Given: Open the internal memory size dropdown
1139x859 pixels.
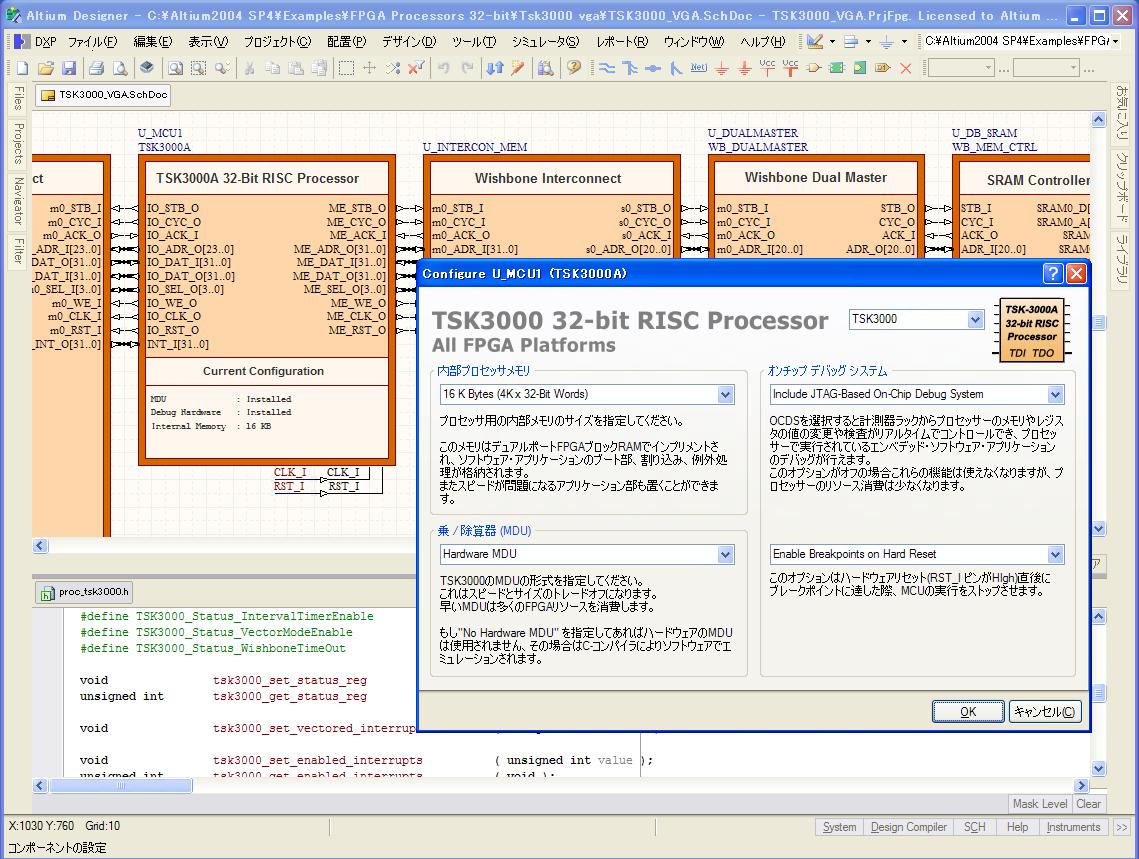Looking at the screenshot, I should (x=725, y=394).
